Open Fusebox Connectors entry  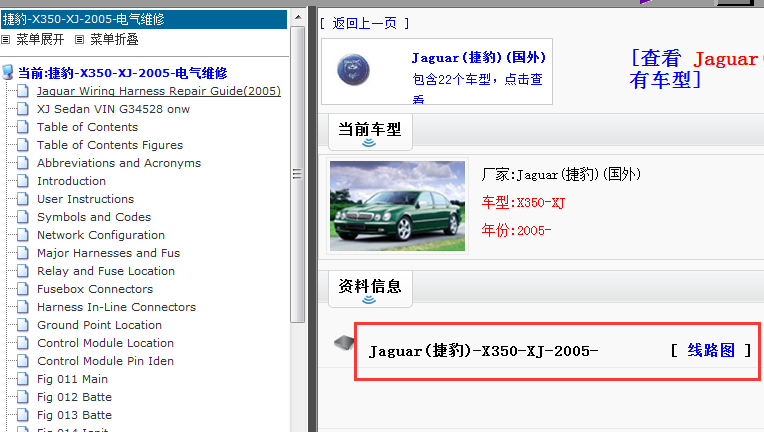point(95,289)
